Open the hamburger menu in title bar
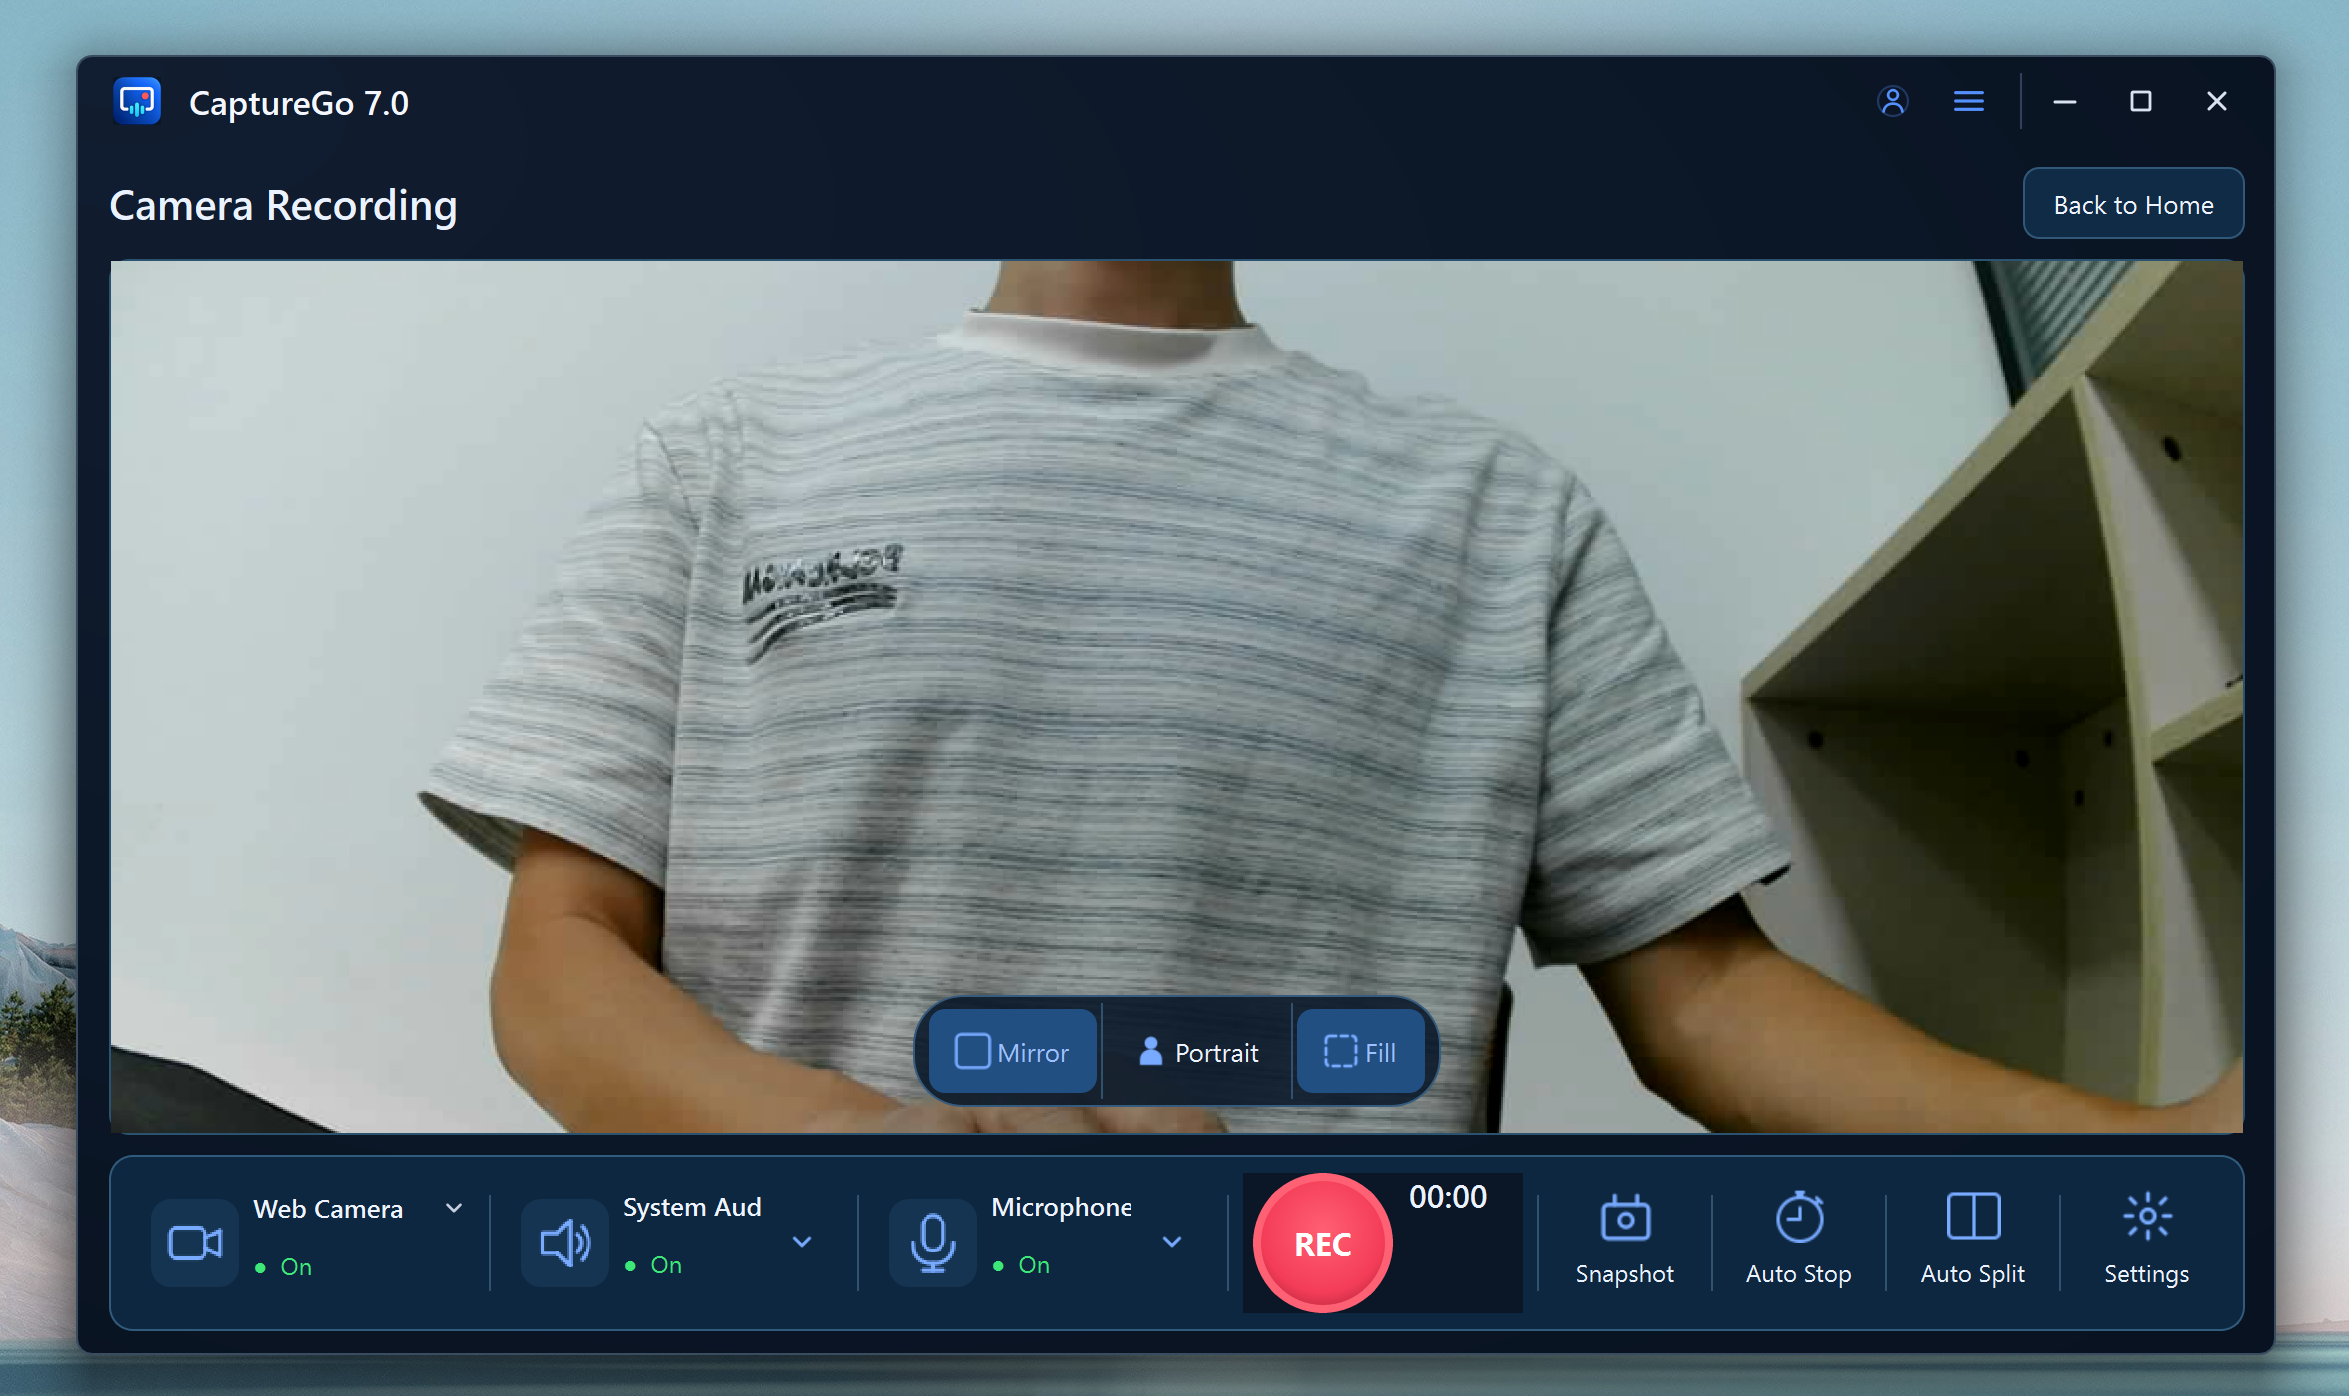Image resolution: width=2349 pixels, height=1396 pixels. point(1968,101)
